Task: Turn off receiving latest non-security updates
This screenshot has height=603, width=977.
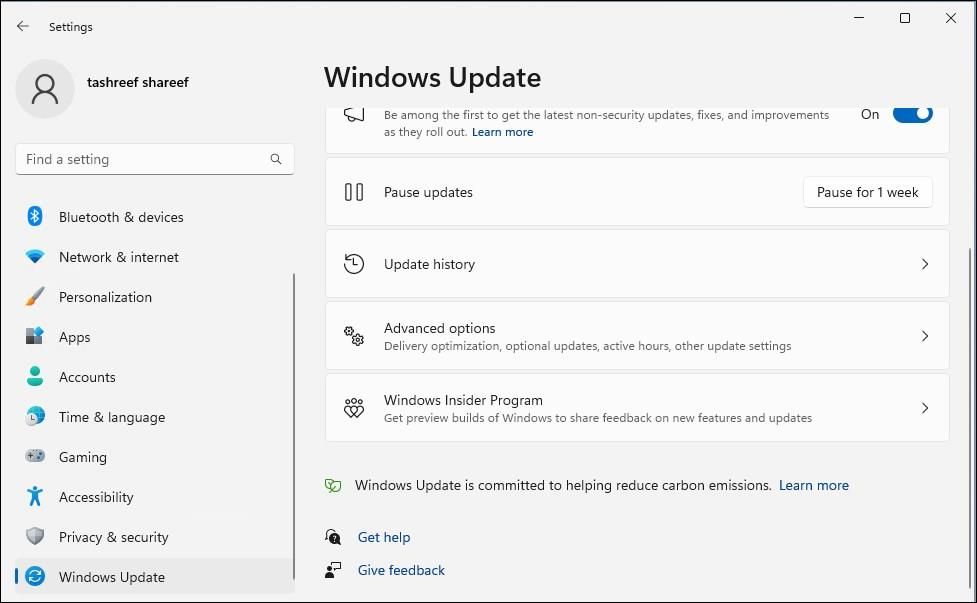Action: click(911, 114)
